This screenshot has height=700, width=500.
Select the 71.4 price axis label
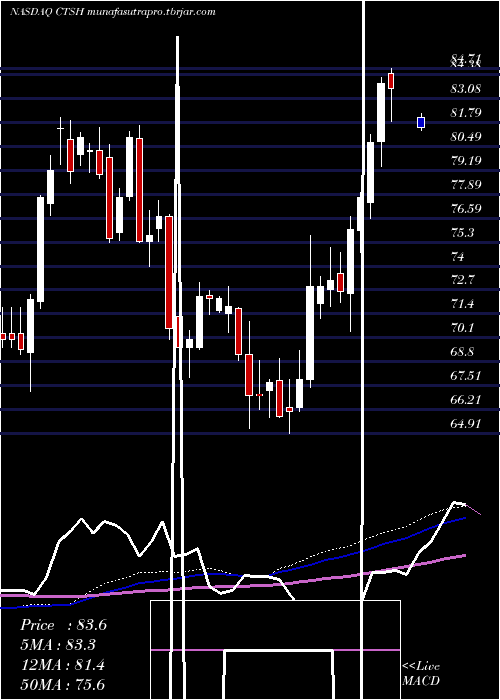(462, 304)
